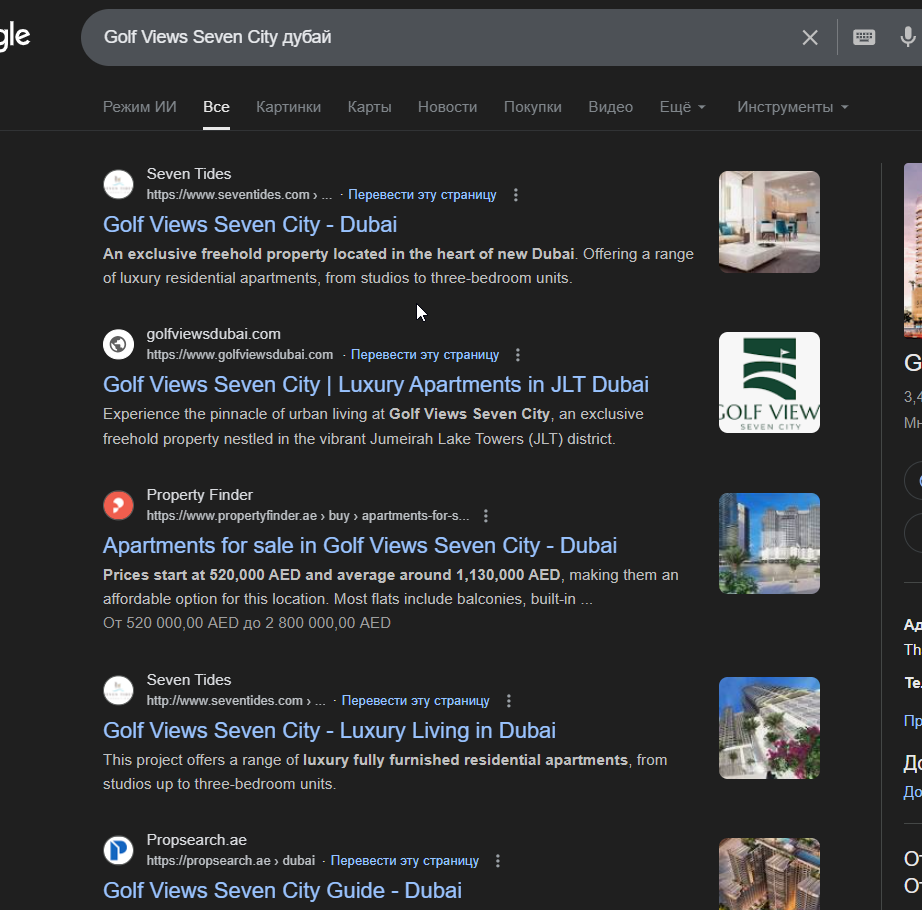Translate the first Seven Tides result page
Viewport: 922px width, 910px height.
(x=422, y=195)
